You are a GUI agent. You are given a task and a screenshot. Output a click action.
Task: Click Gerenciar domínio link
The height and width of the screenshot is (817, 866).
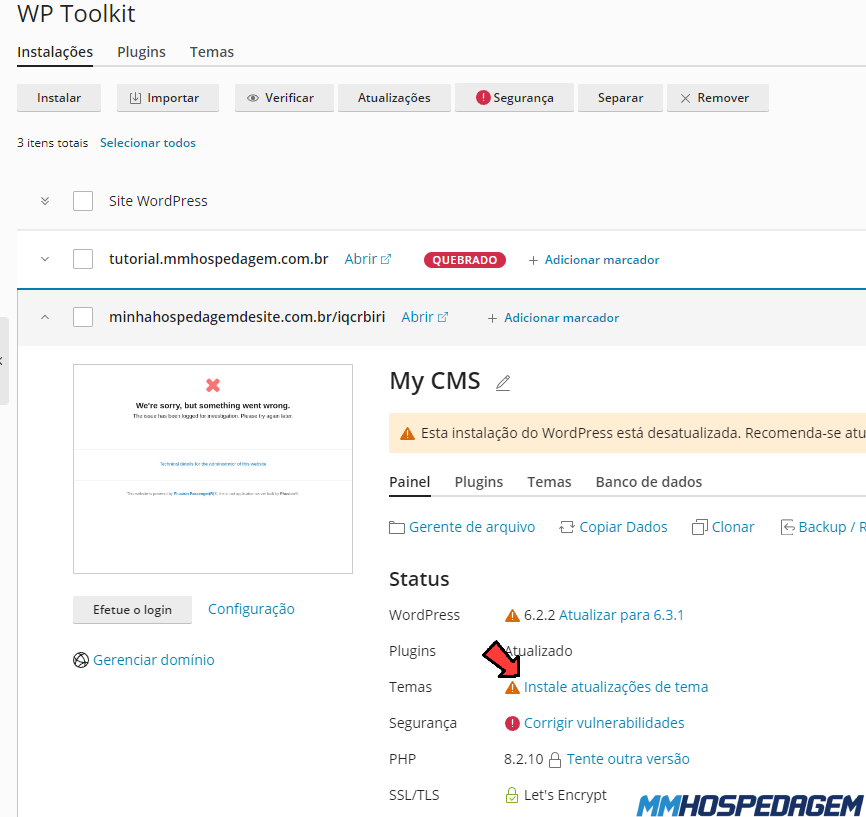(154, 660)
